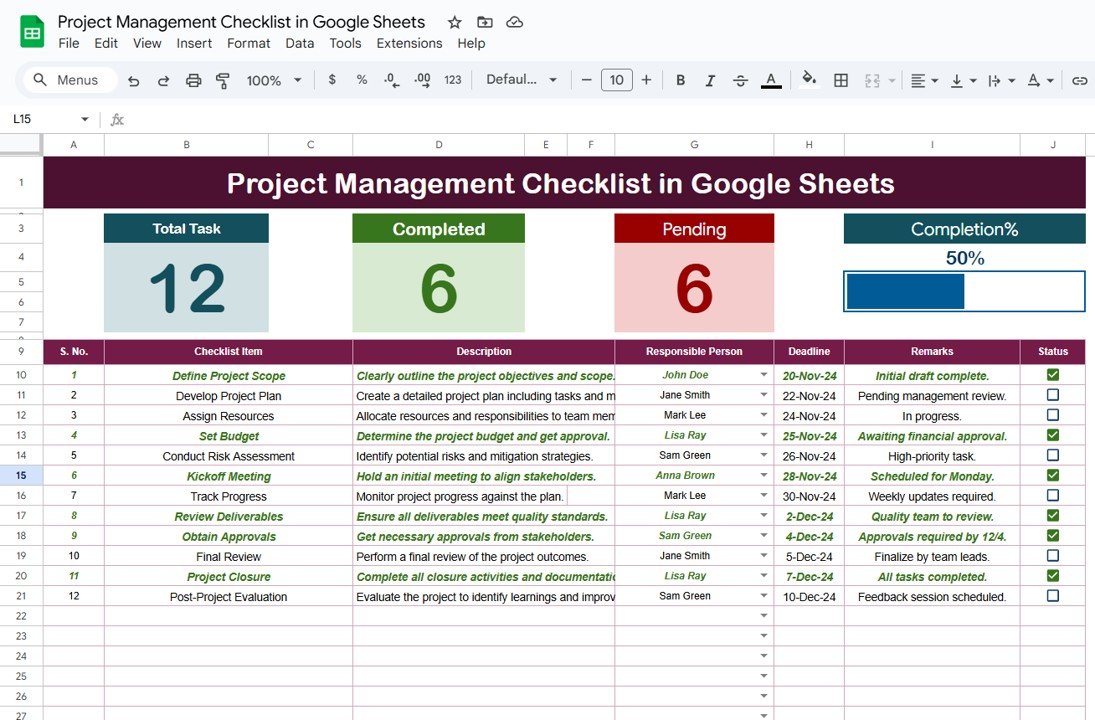Click the document title to rename

(241, 22)
